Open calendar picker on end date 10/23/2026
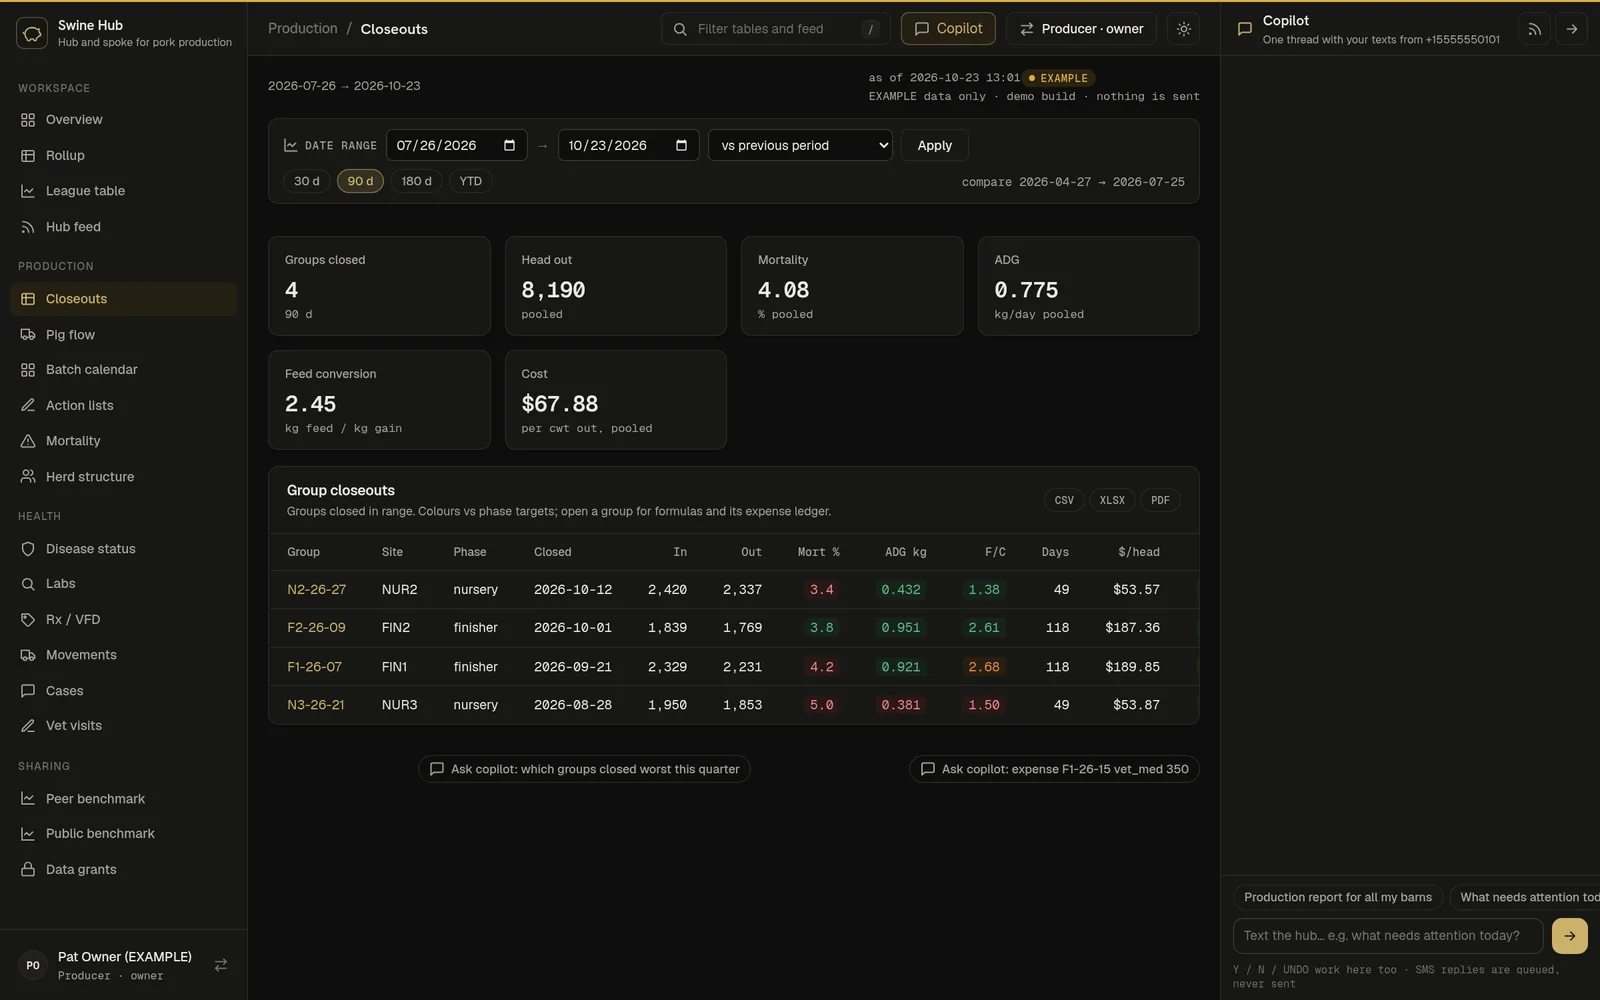Image resolution: width=1600 pixels, height=1000 pixels. [x=681, y=145]
